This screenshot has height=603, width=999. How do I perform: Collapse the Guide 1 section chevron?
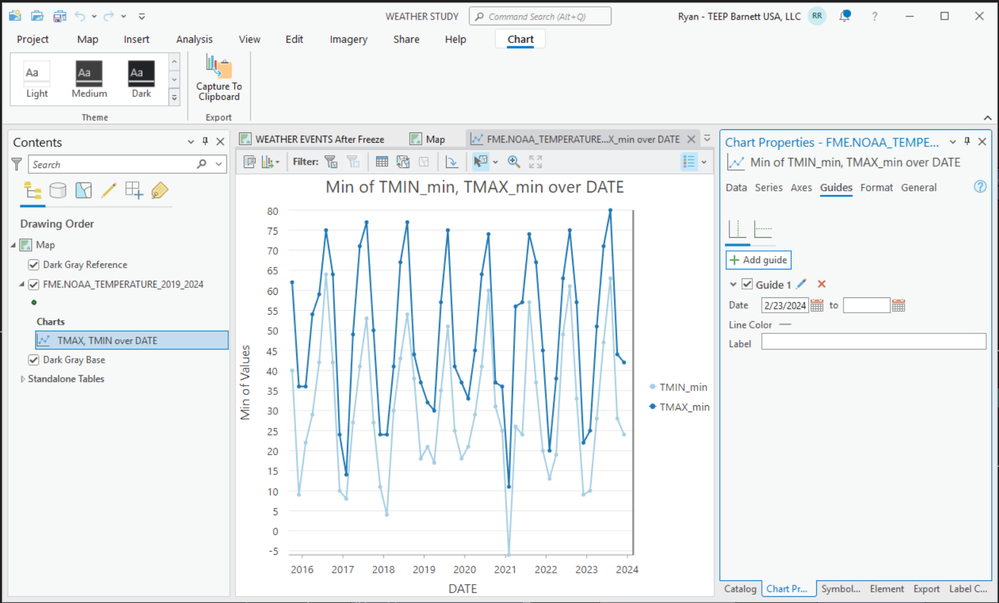(733, 285)
